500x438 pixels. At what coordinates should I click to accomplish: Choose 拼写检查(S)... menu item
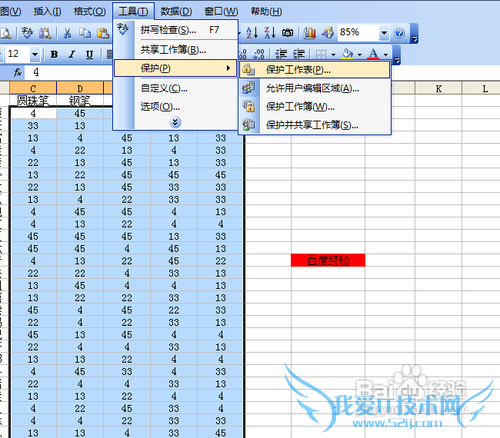[176, 30]
